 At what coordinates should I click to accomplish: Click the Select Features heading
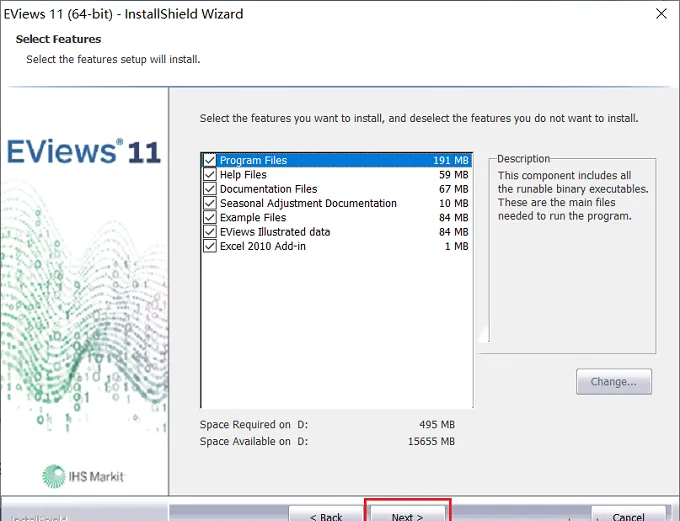point(58,39)
